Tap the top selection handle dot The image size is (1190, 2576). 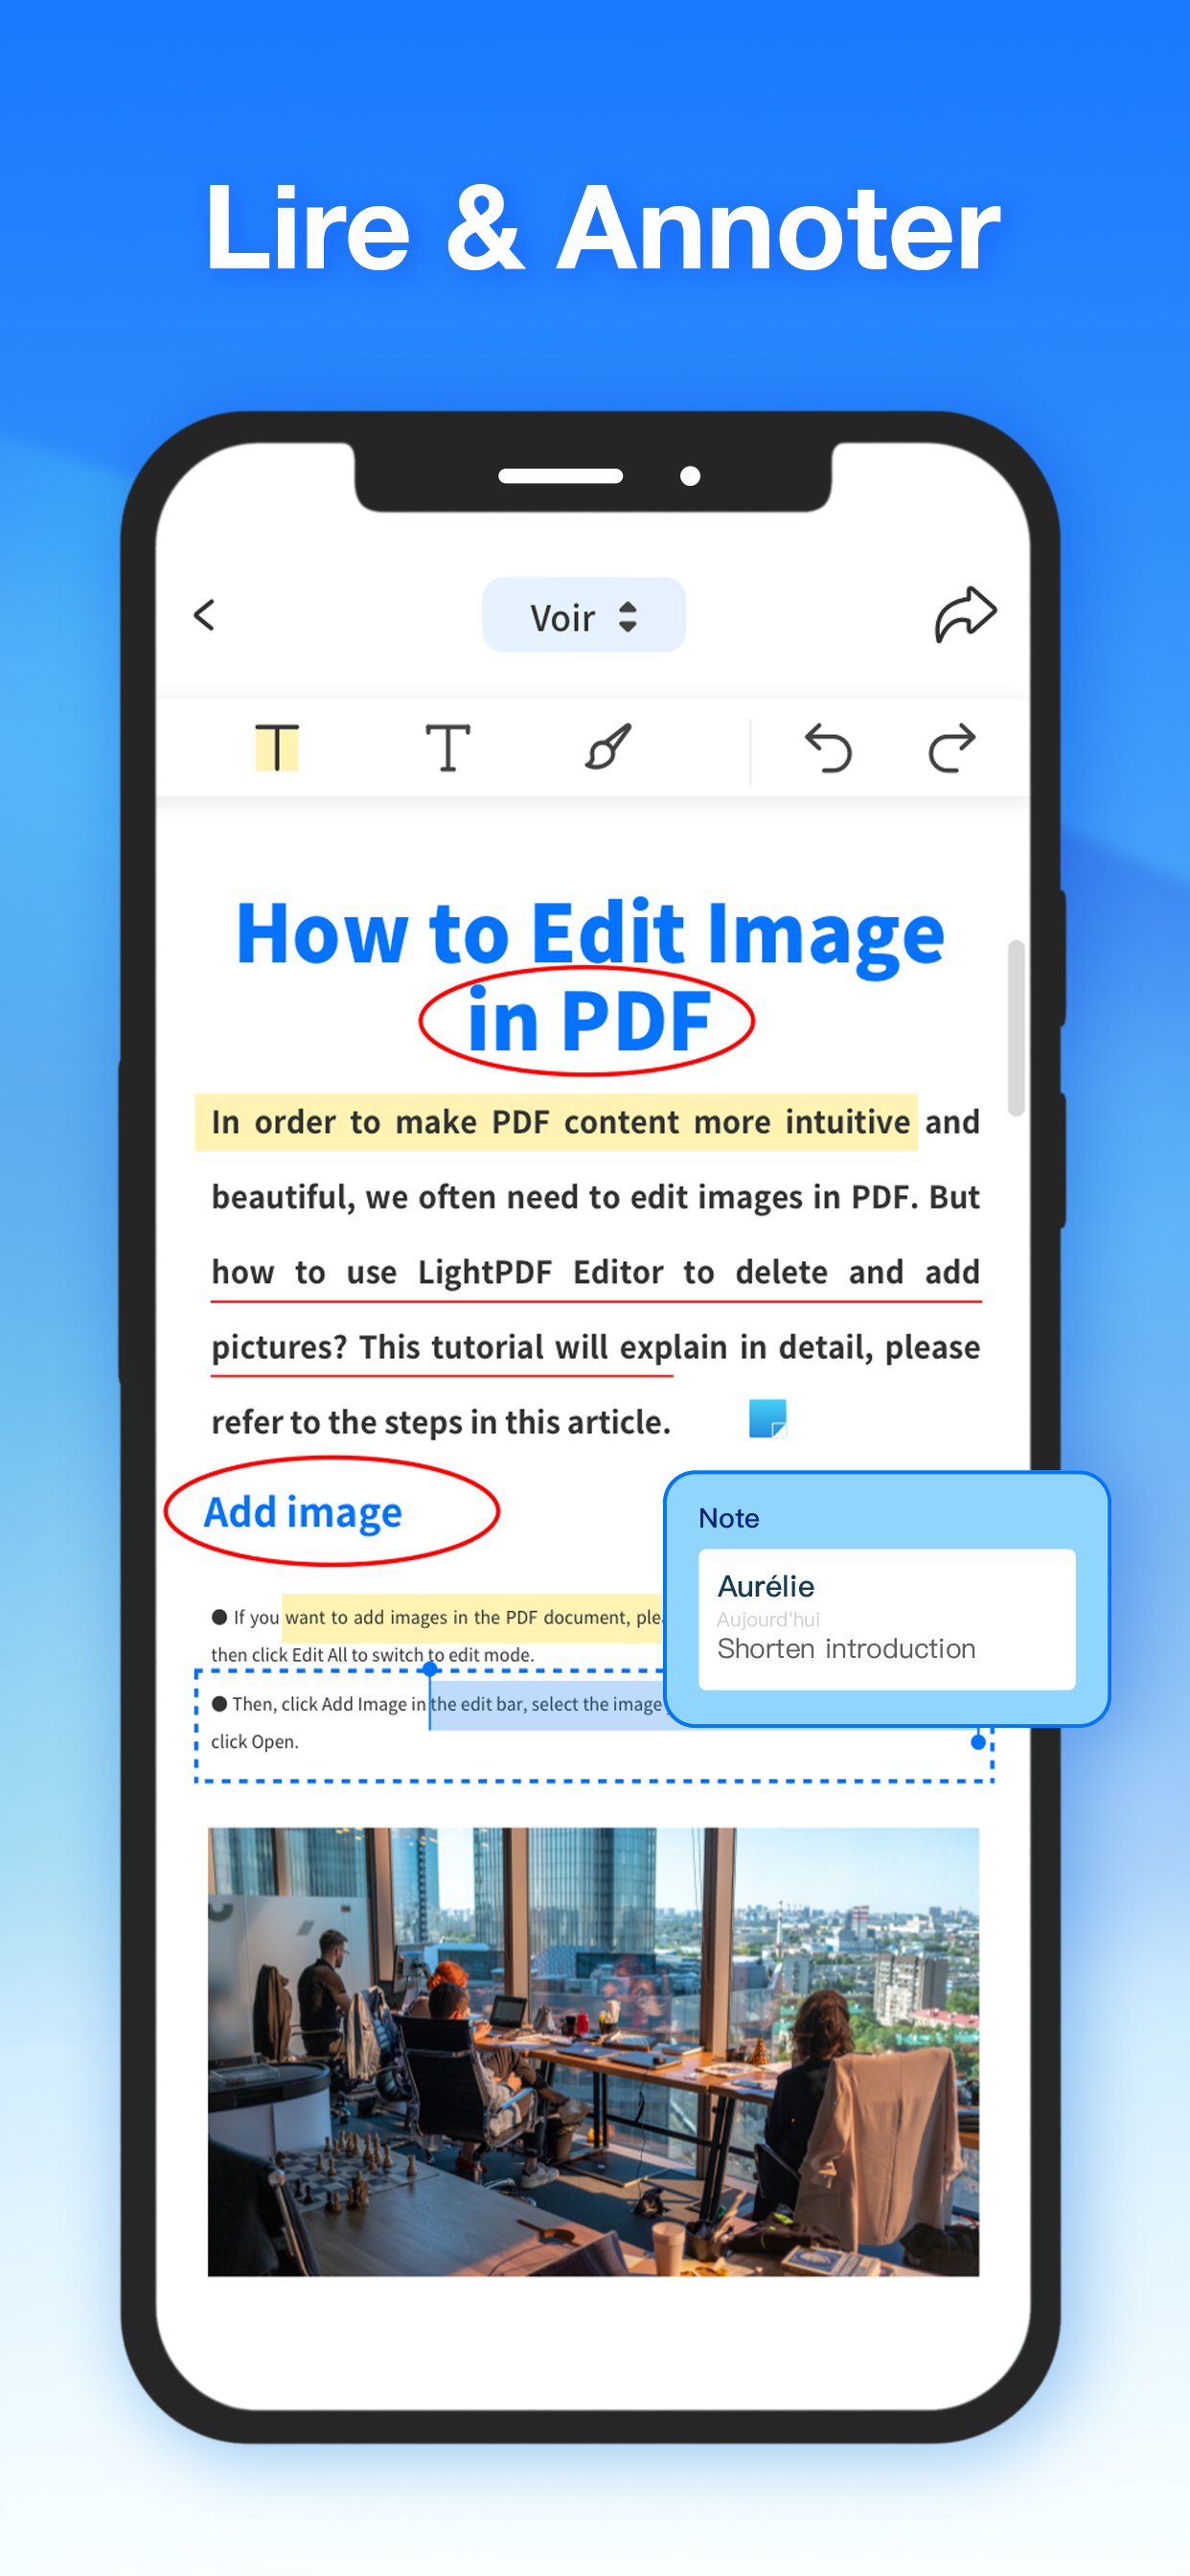pos(430,1668)
